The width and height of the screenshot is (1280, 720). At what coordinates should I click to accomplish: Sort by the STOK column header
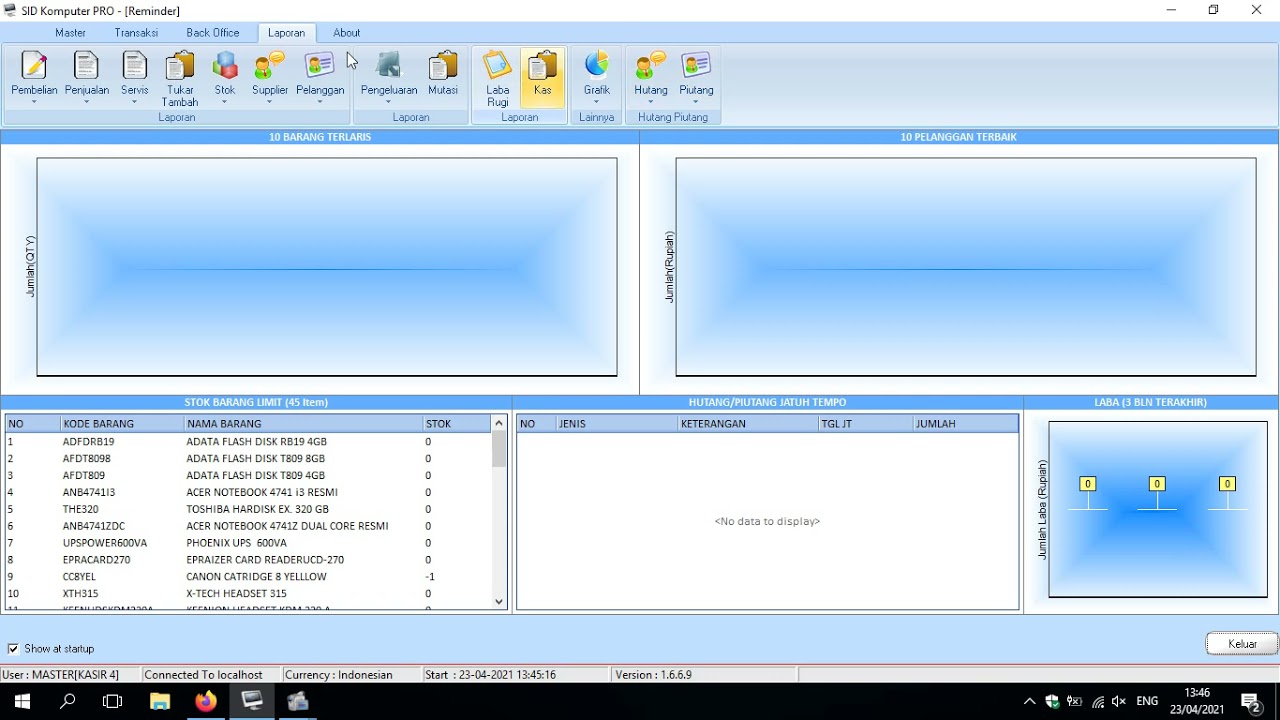456,424
